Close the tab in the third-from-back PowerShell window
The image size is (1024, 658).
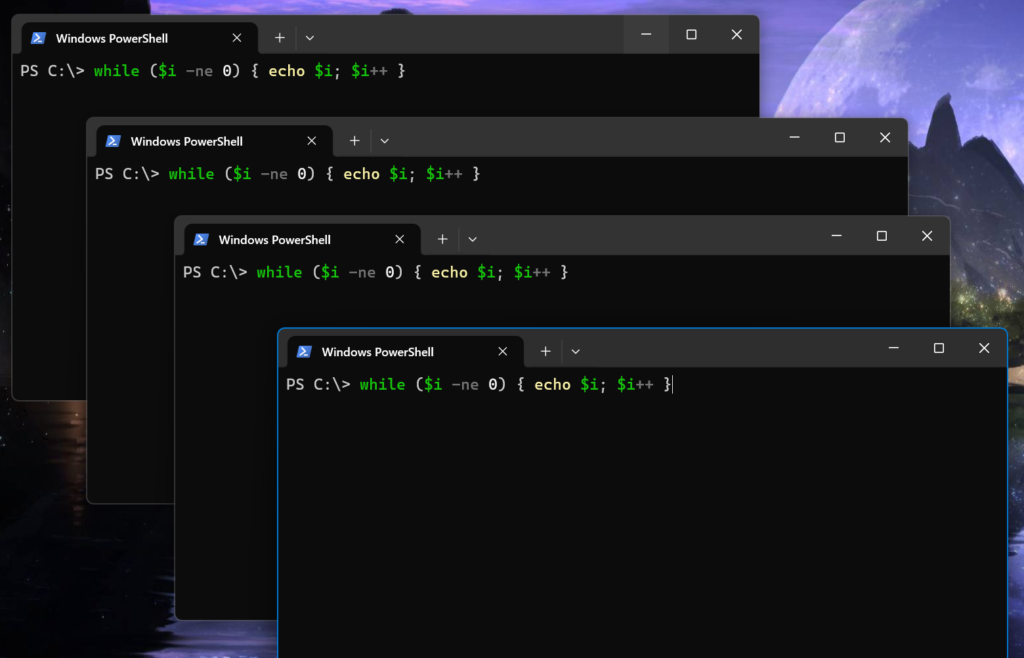coord(400,239)
